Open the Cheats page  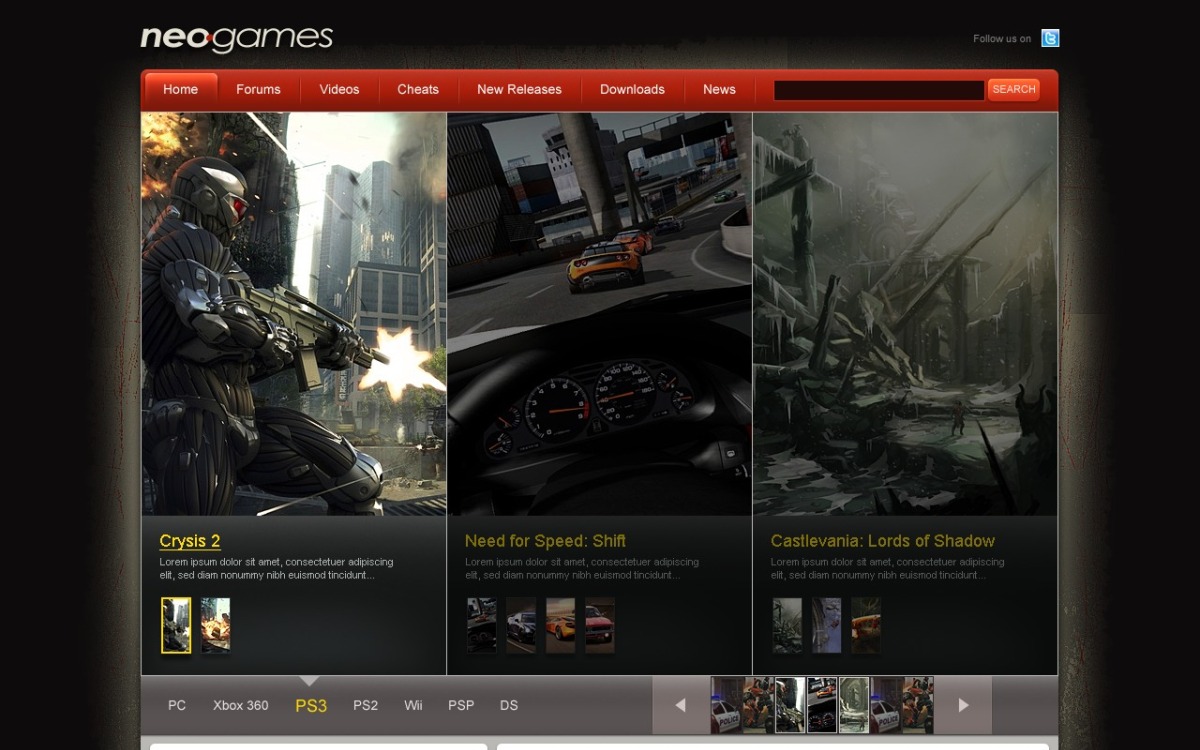click(418, 89)
